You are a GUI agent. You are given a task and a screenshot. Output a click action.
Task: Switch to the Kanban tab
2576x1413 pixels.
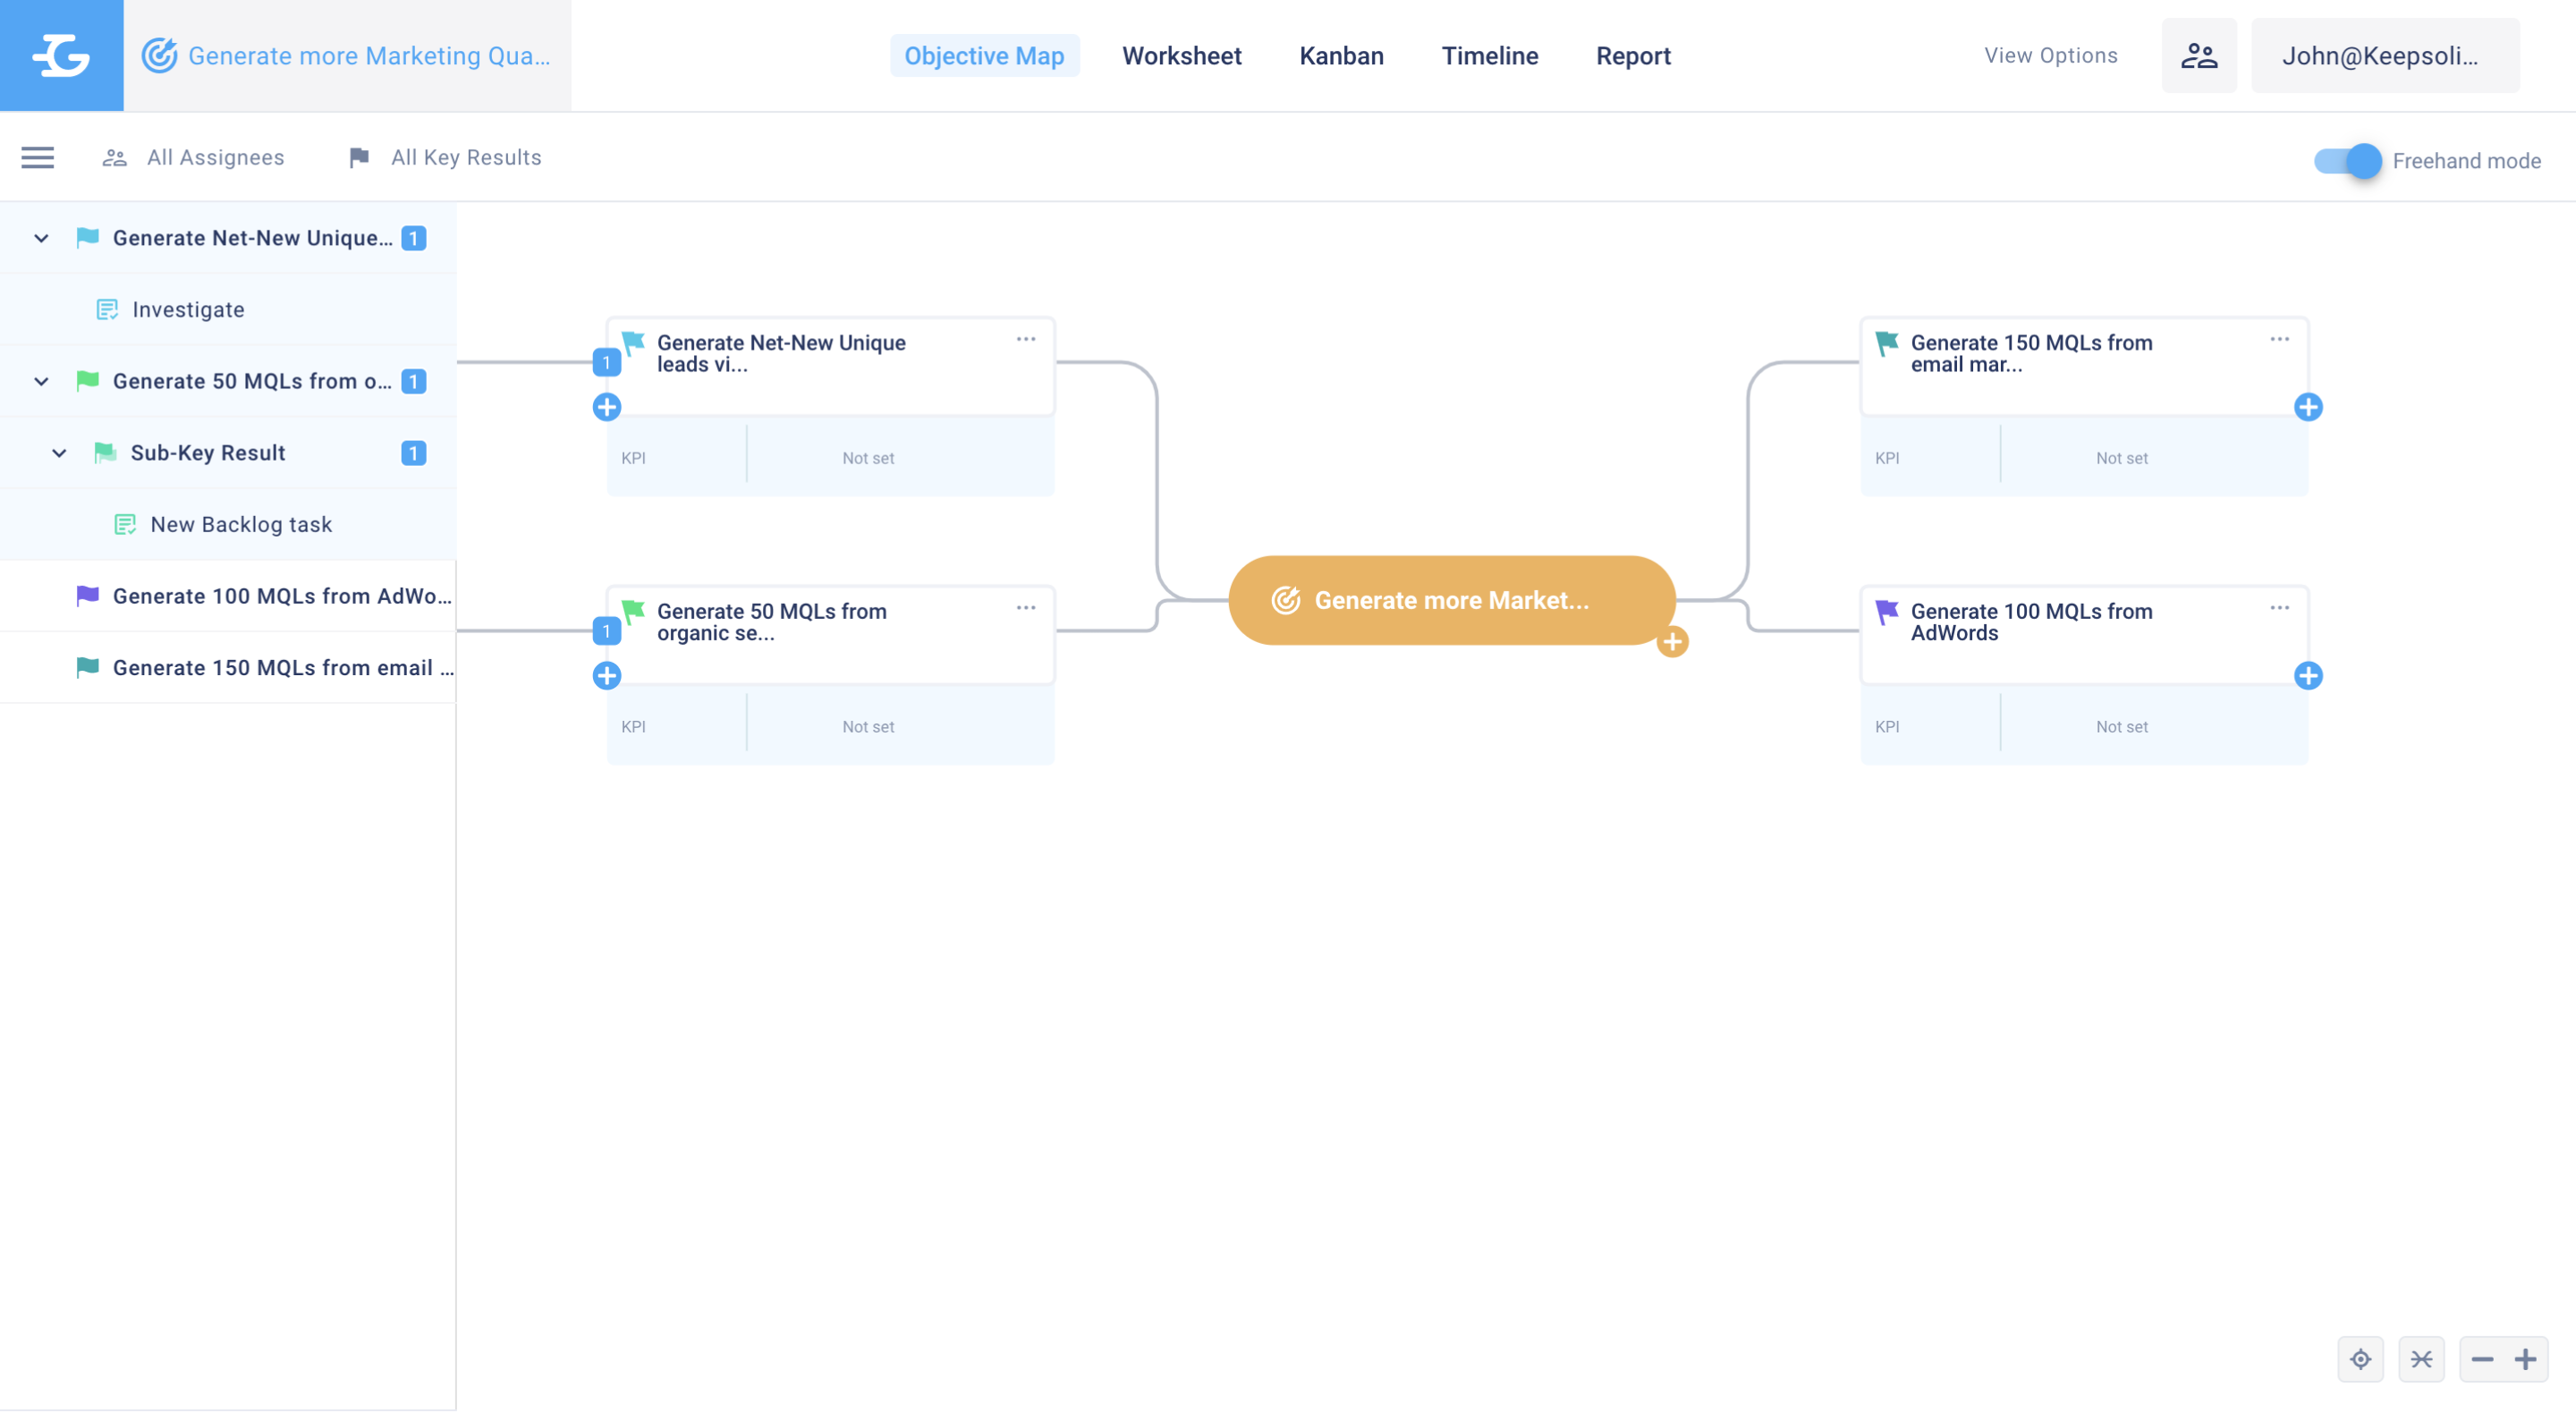[x=1341, y=56]
